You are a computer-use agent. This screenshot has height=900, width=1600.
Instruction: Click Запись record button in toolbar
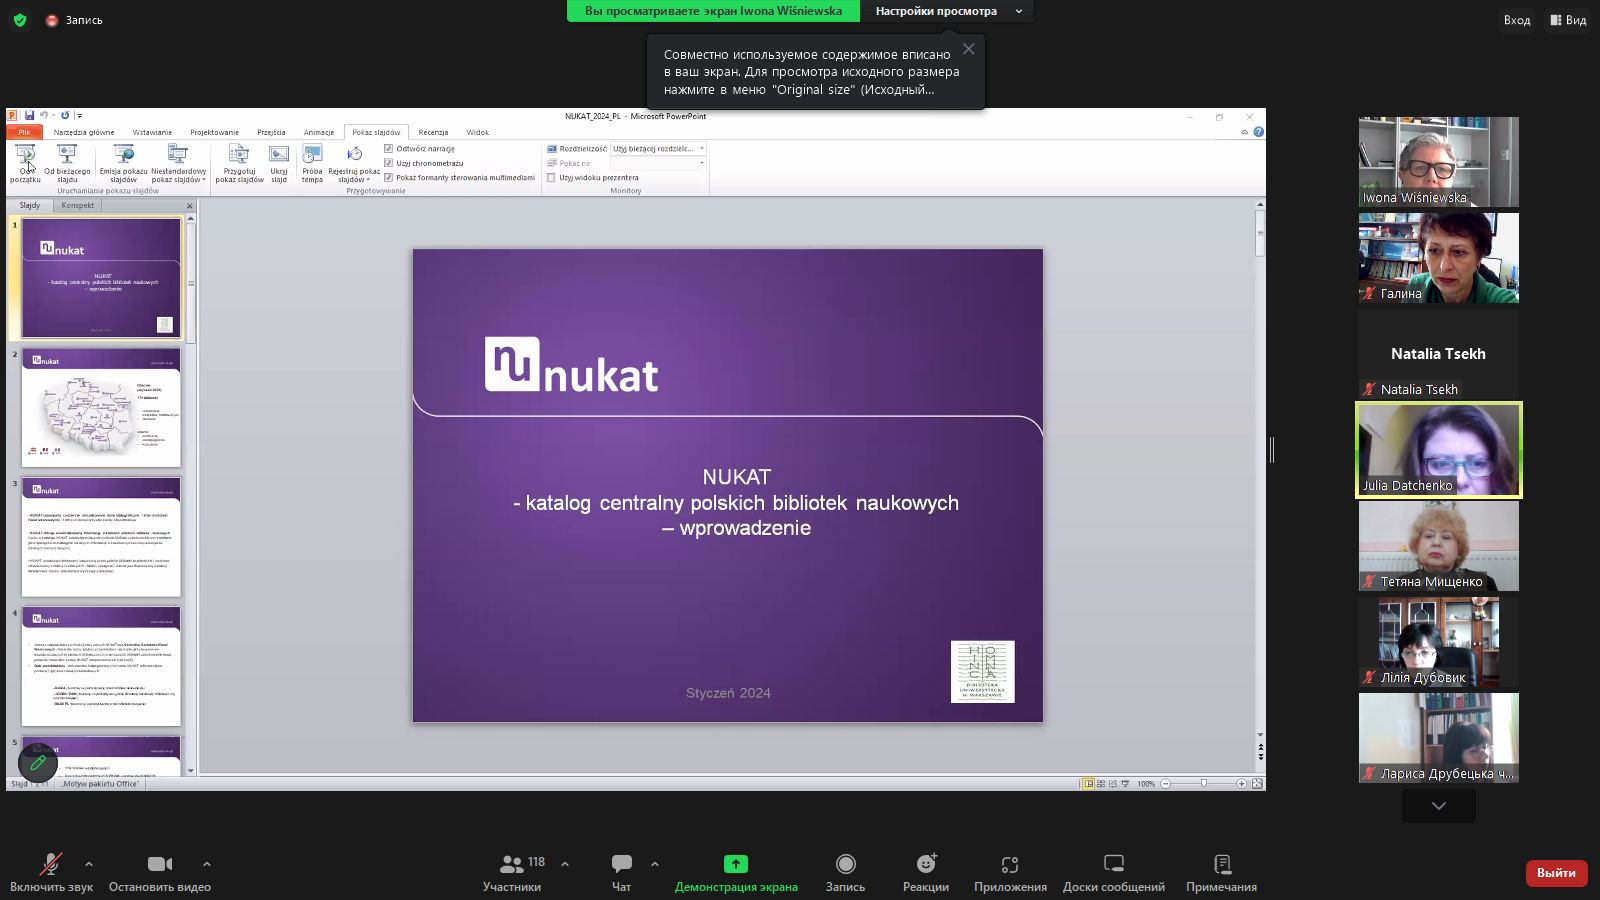click(x=845, y=873)
